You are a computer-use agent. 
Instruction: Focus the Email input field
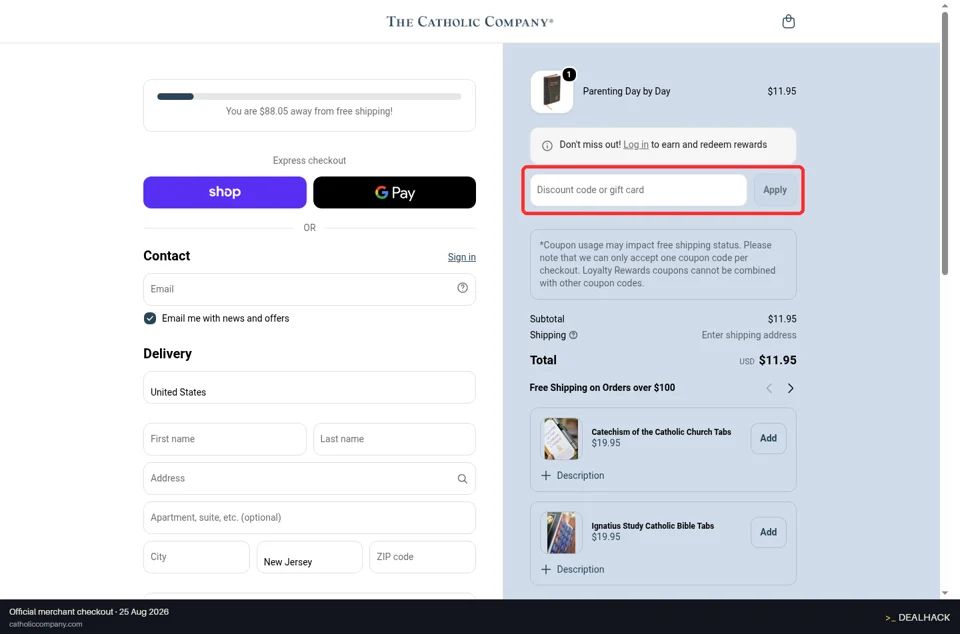(x=309, y=289)
